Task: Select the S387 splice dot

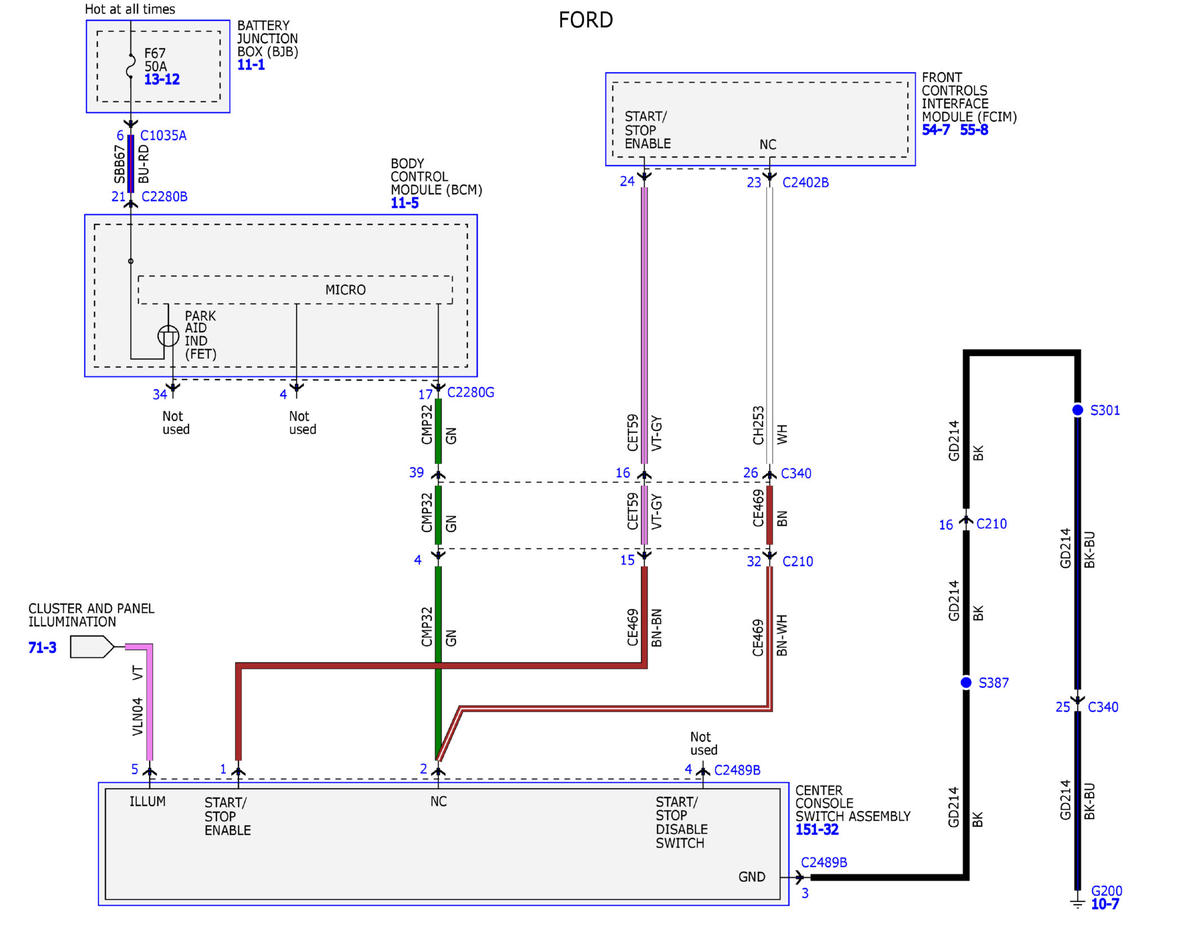Action: (x=966, y=682)
